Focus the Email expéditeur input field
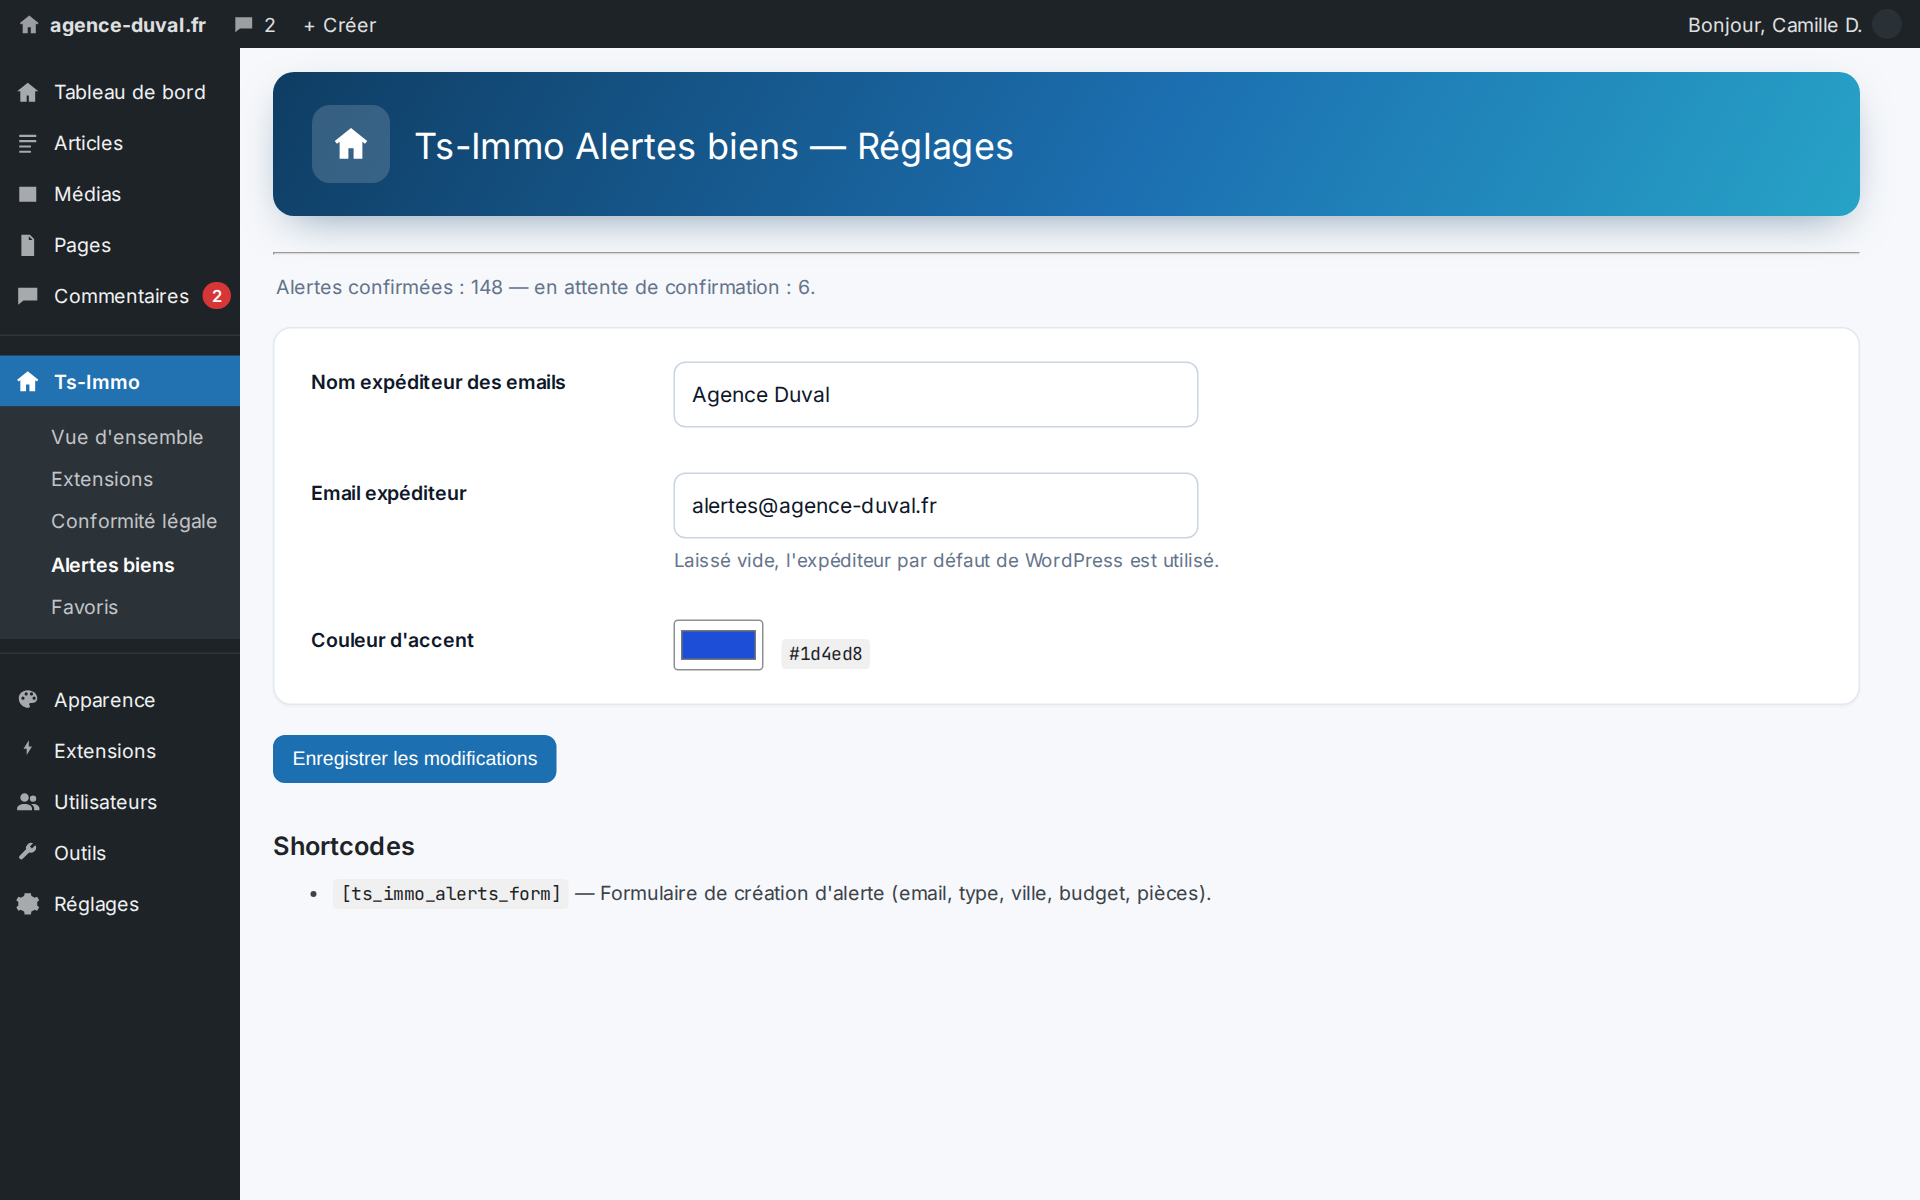The height and width of the screenshot is (1200, 1920). (936, 505)
